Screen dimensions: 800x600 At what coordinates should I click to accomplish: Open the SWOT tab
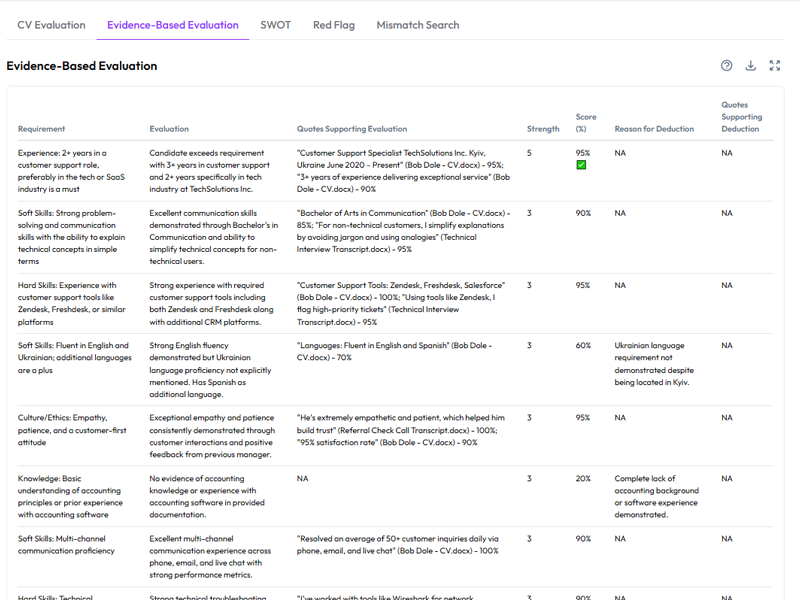(x=275, y=25)
